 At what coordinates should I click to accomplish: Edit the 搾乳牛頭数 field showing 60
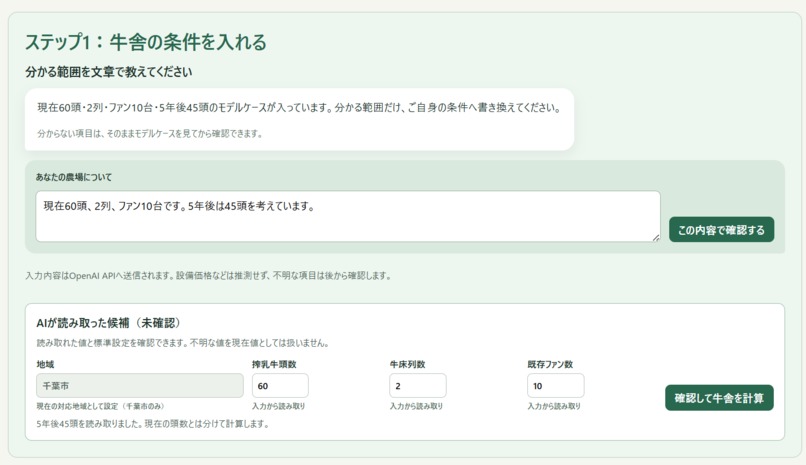click(x=280, y=385)
